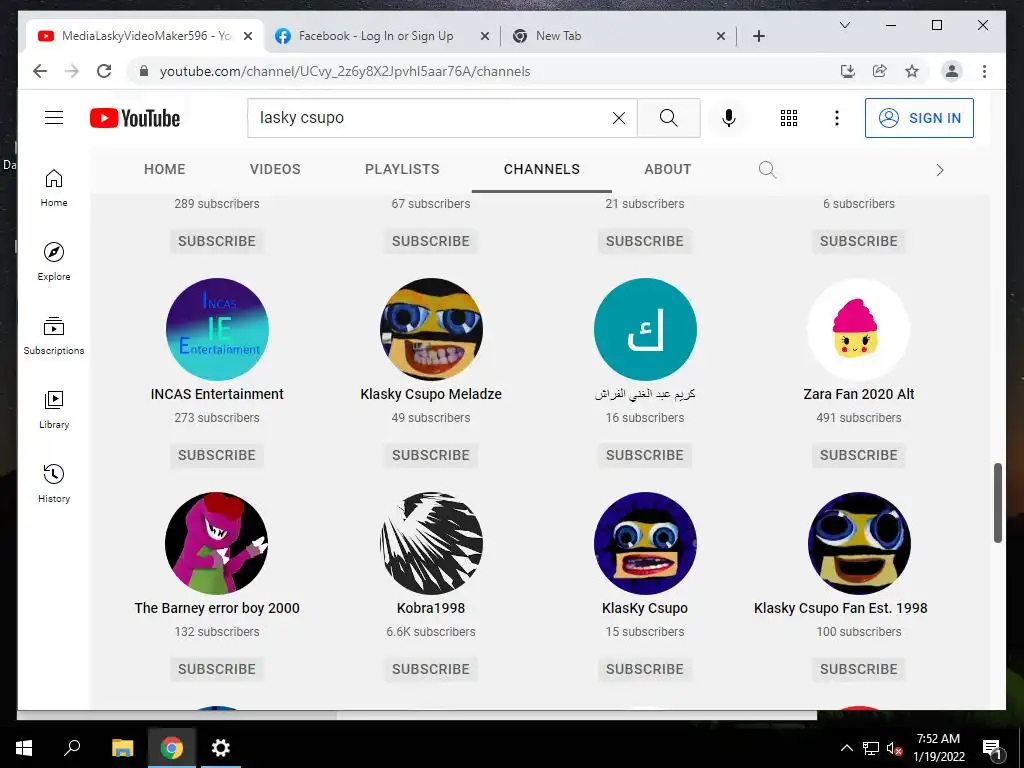1024x768 pixels.
Task: Select the channel HOME tab
Action: pyautogui.click(x=165, y=169)
